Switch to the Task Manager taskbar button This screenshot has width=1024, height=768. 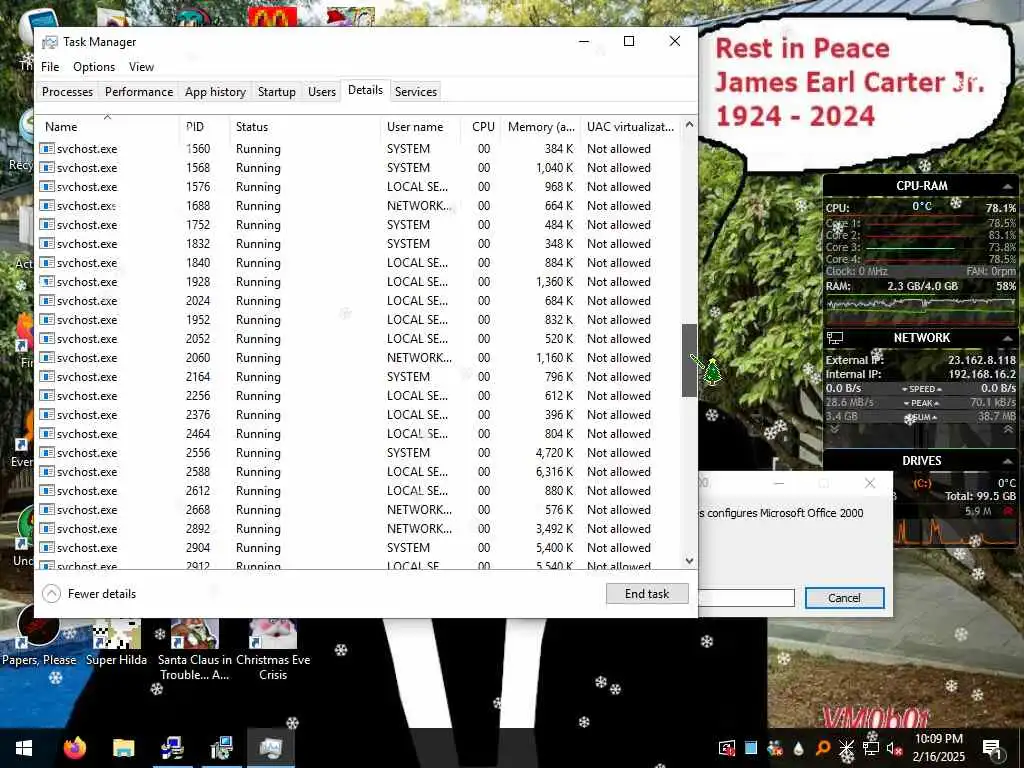click(x=270, y=748)
